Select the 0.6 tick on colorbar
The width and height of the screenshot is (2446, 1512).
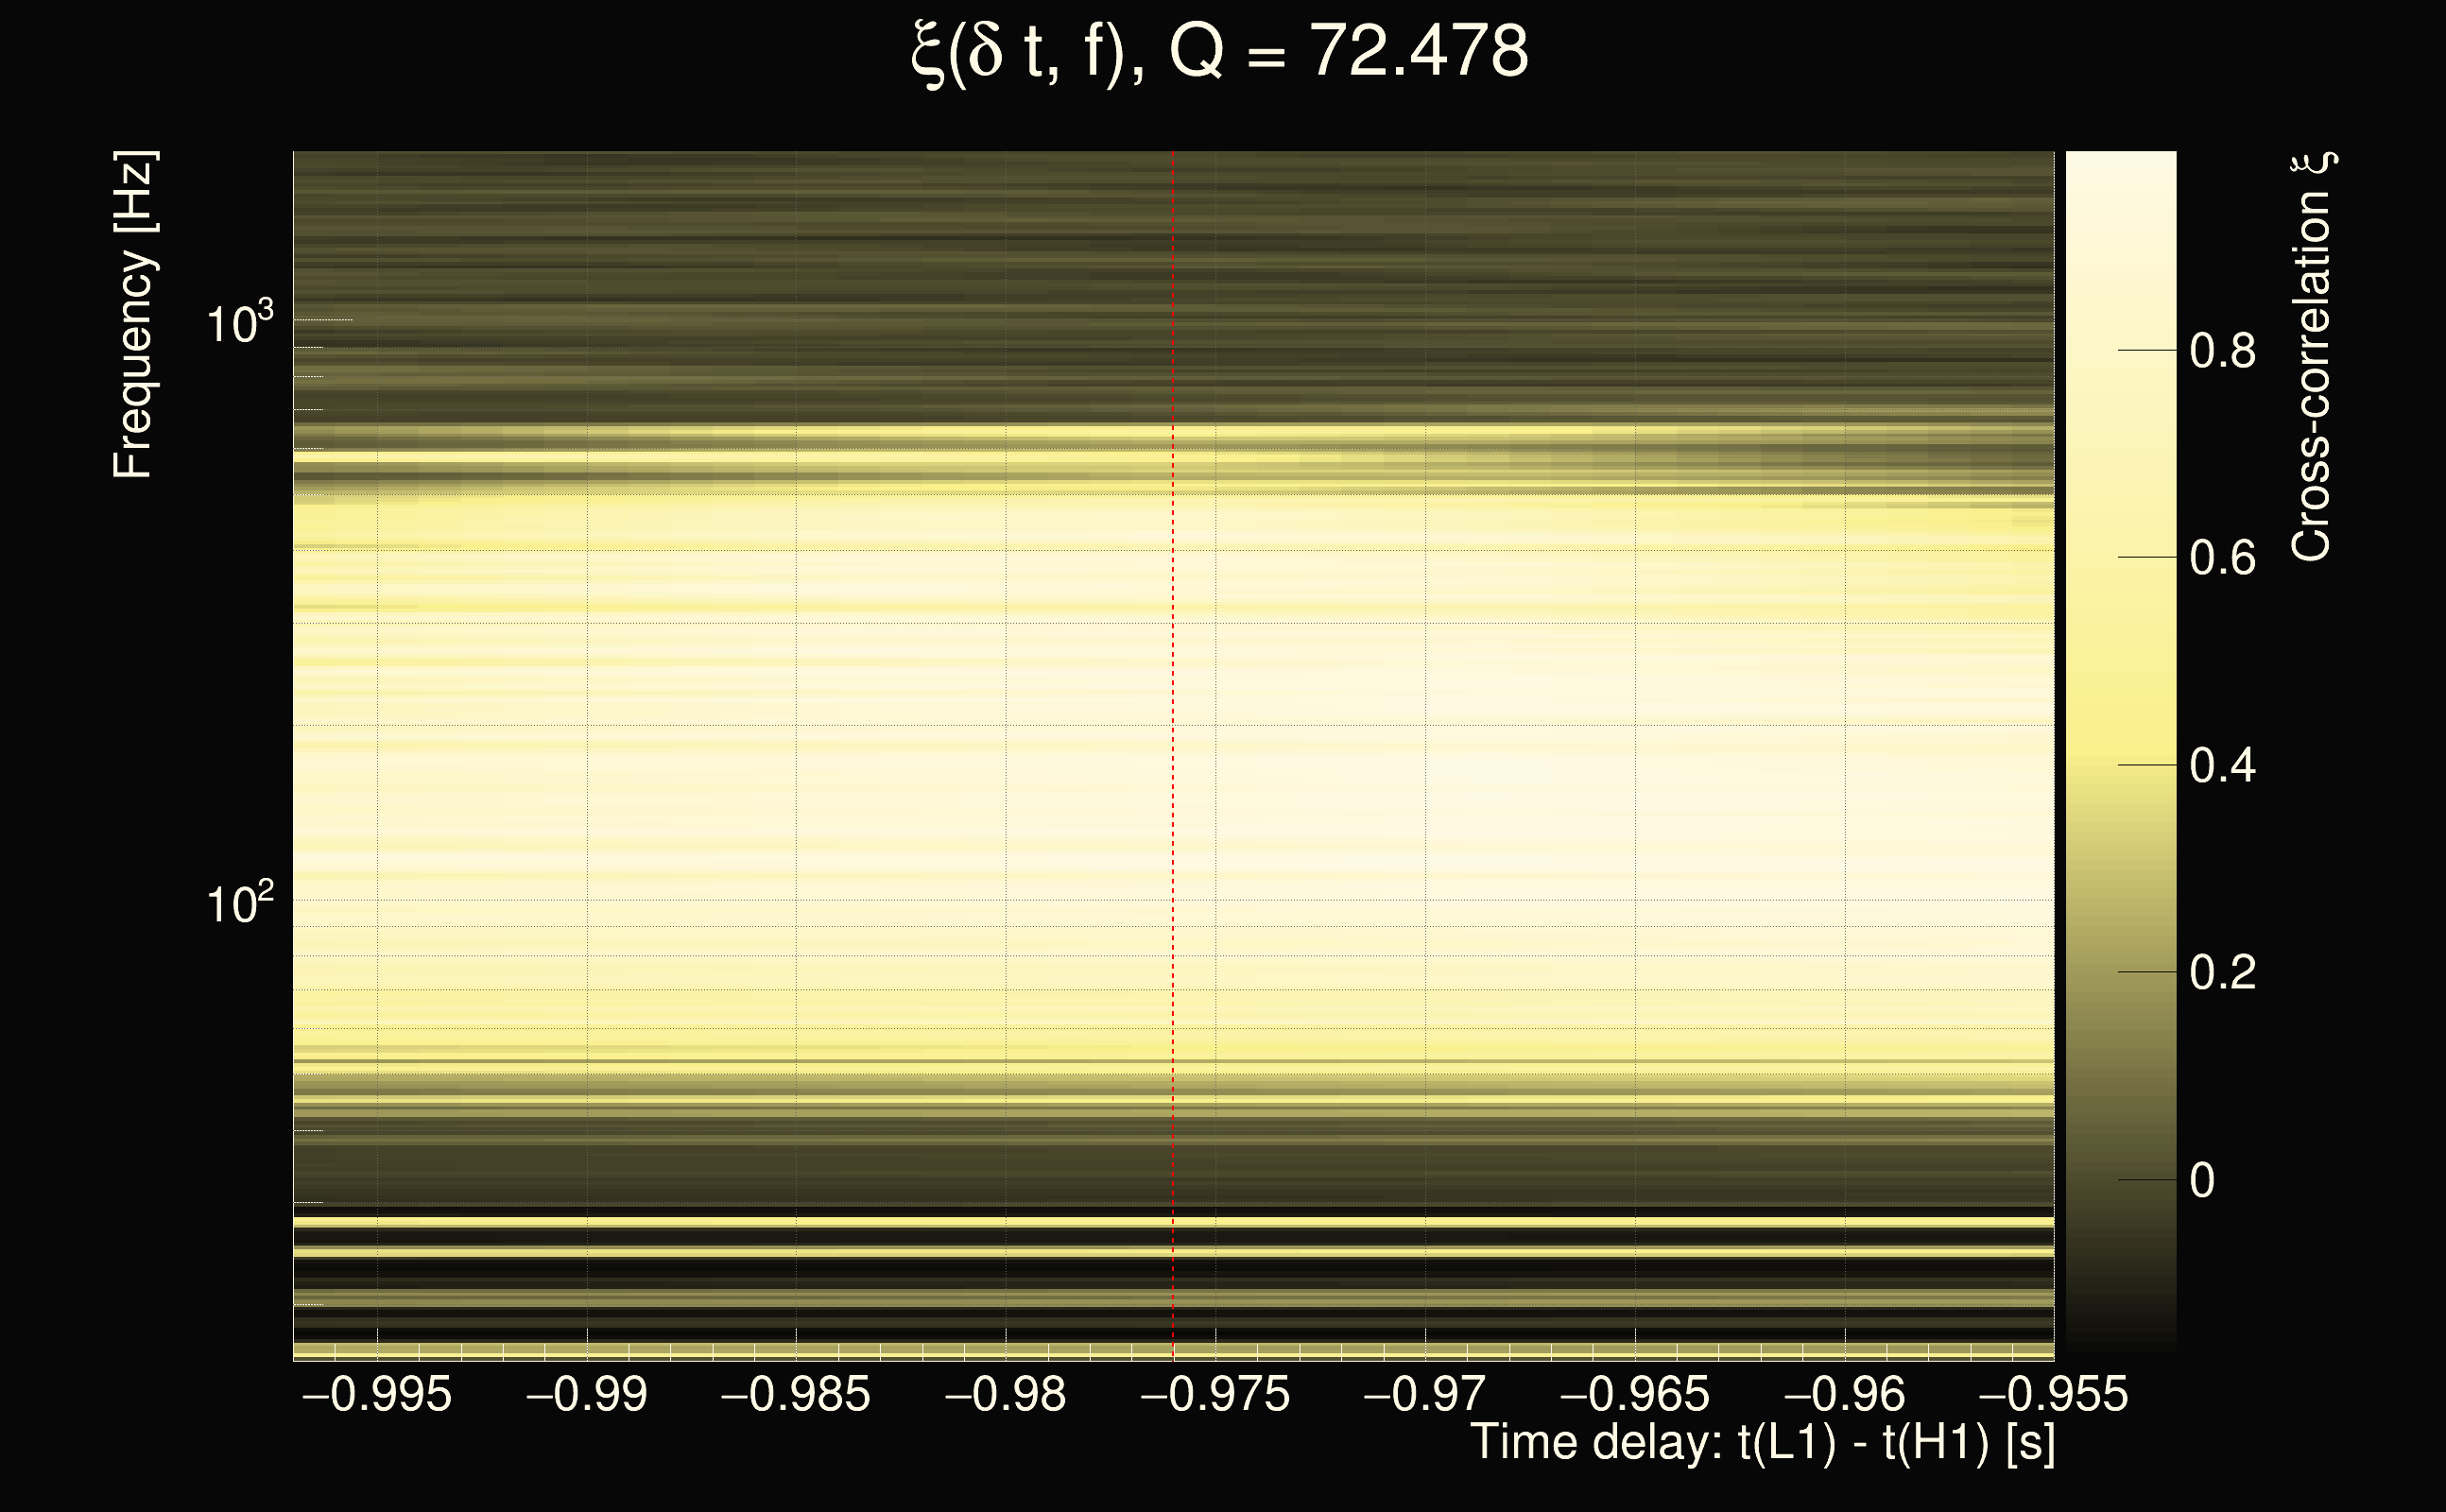pyautogui.click(x=2222, y=558)
